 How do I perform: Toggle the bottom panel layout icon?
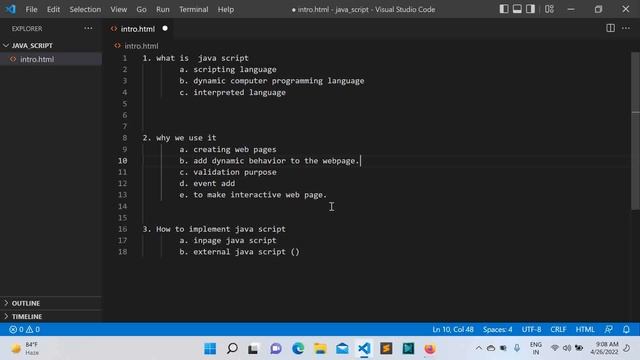tap(517, 9)
